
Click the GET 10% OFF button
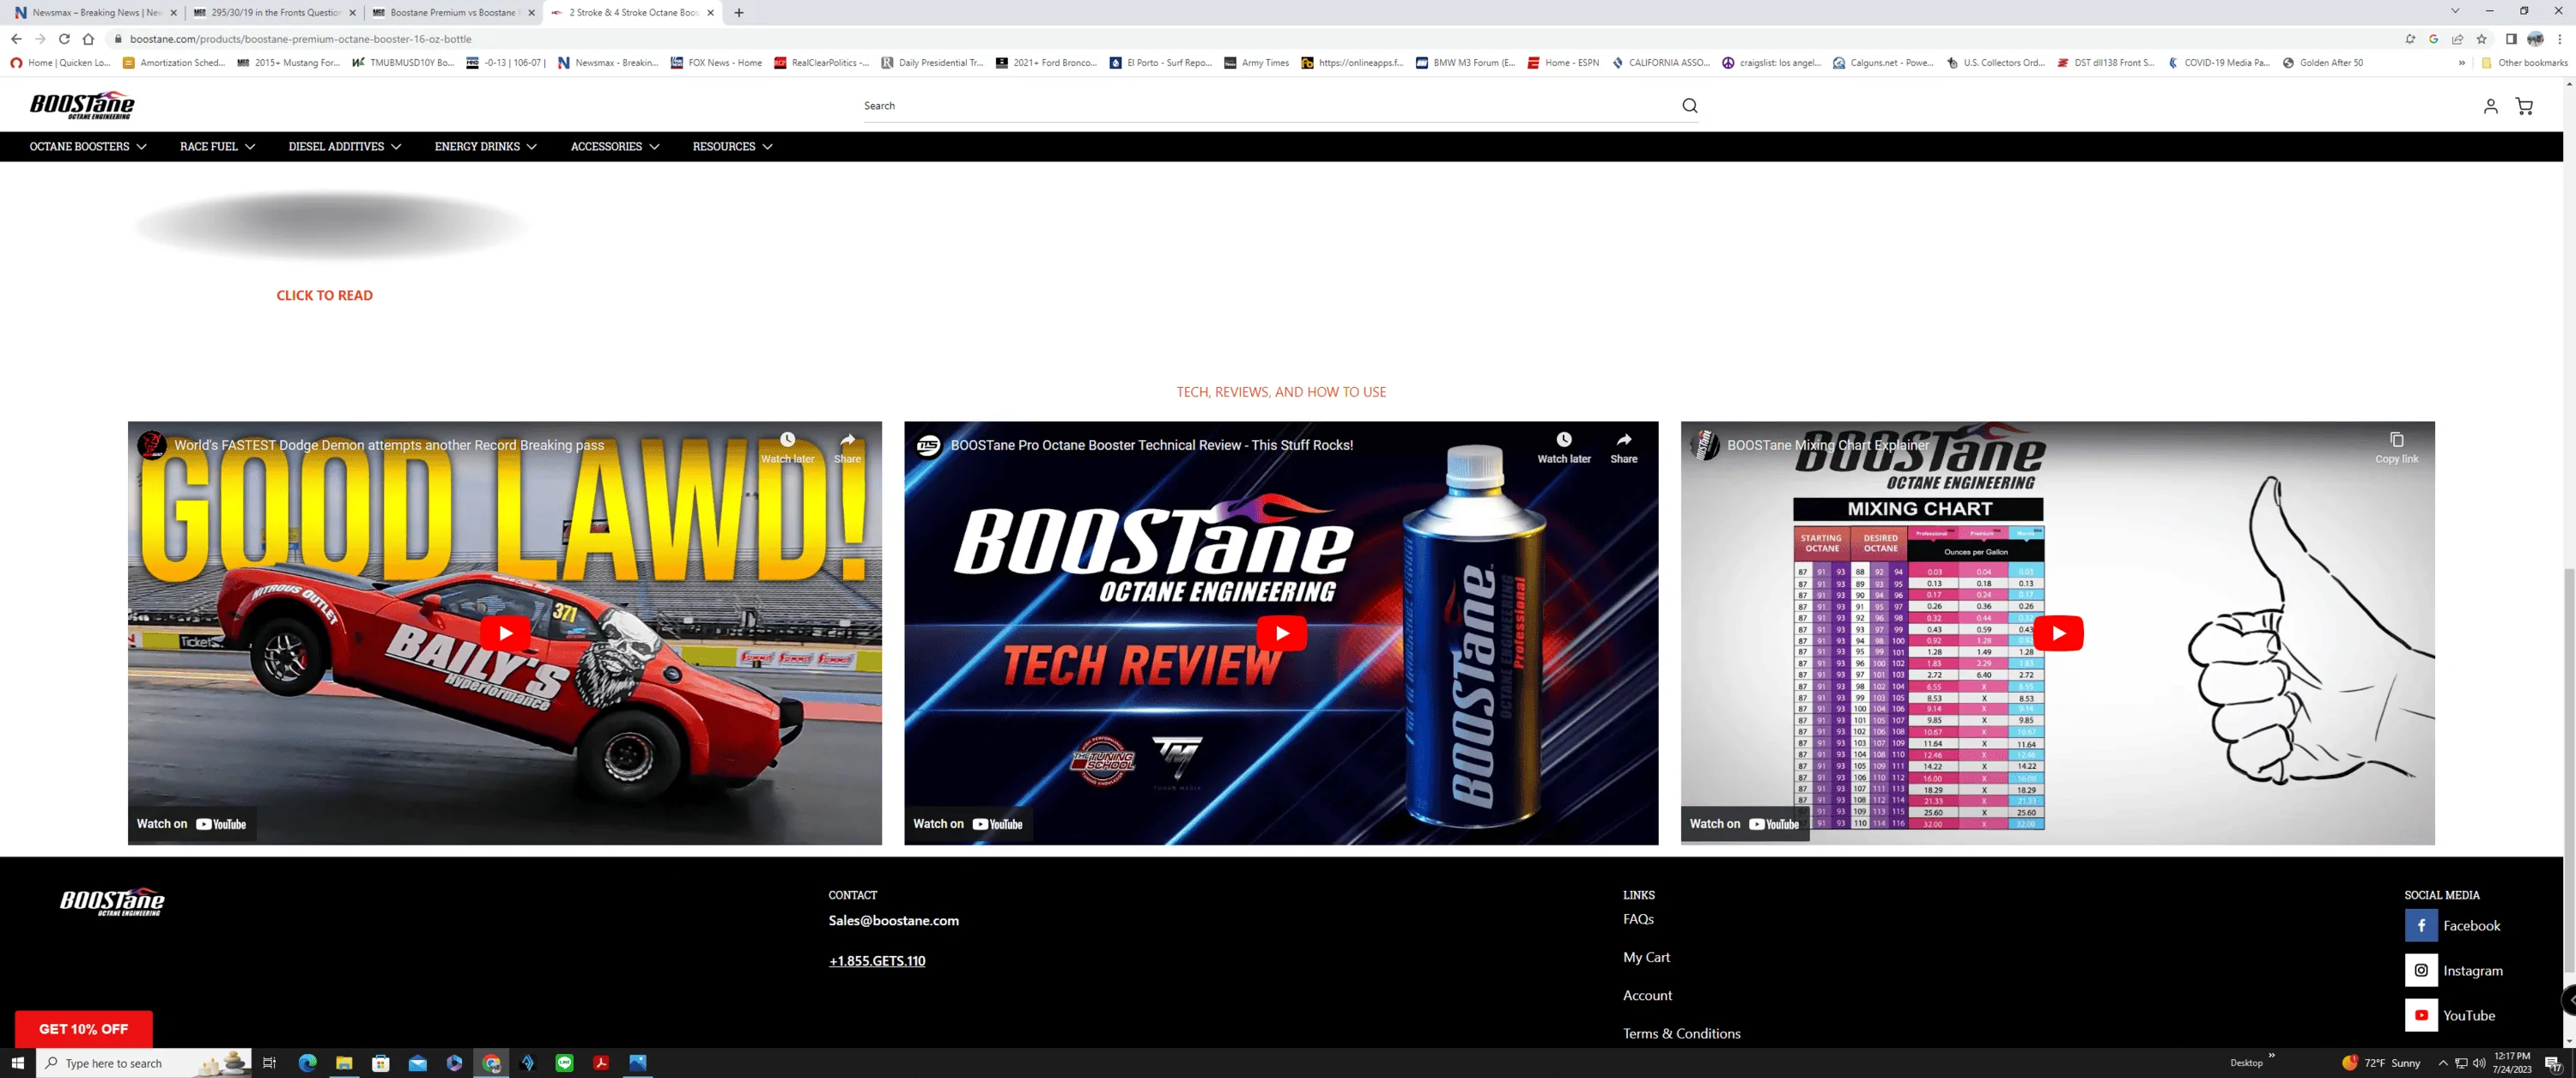click(83, 1029)
